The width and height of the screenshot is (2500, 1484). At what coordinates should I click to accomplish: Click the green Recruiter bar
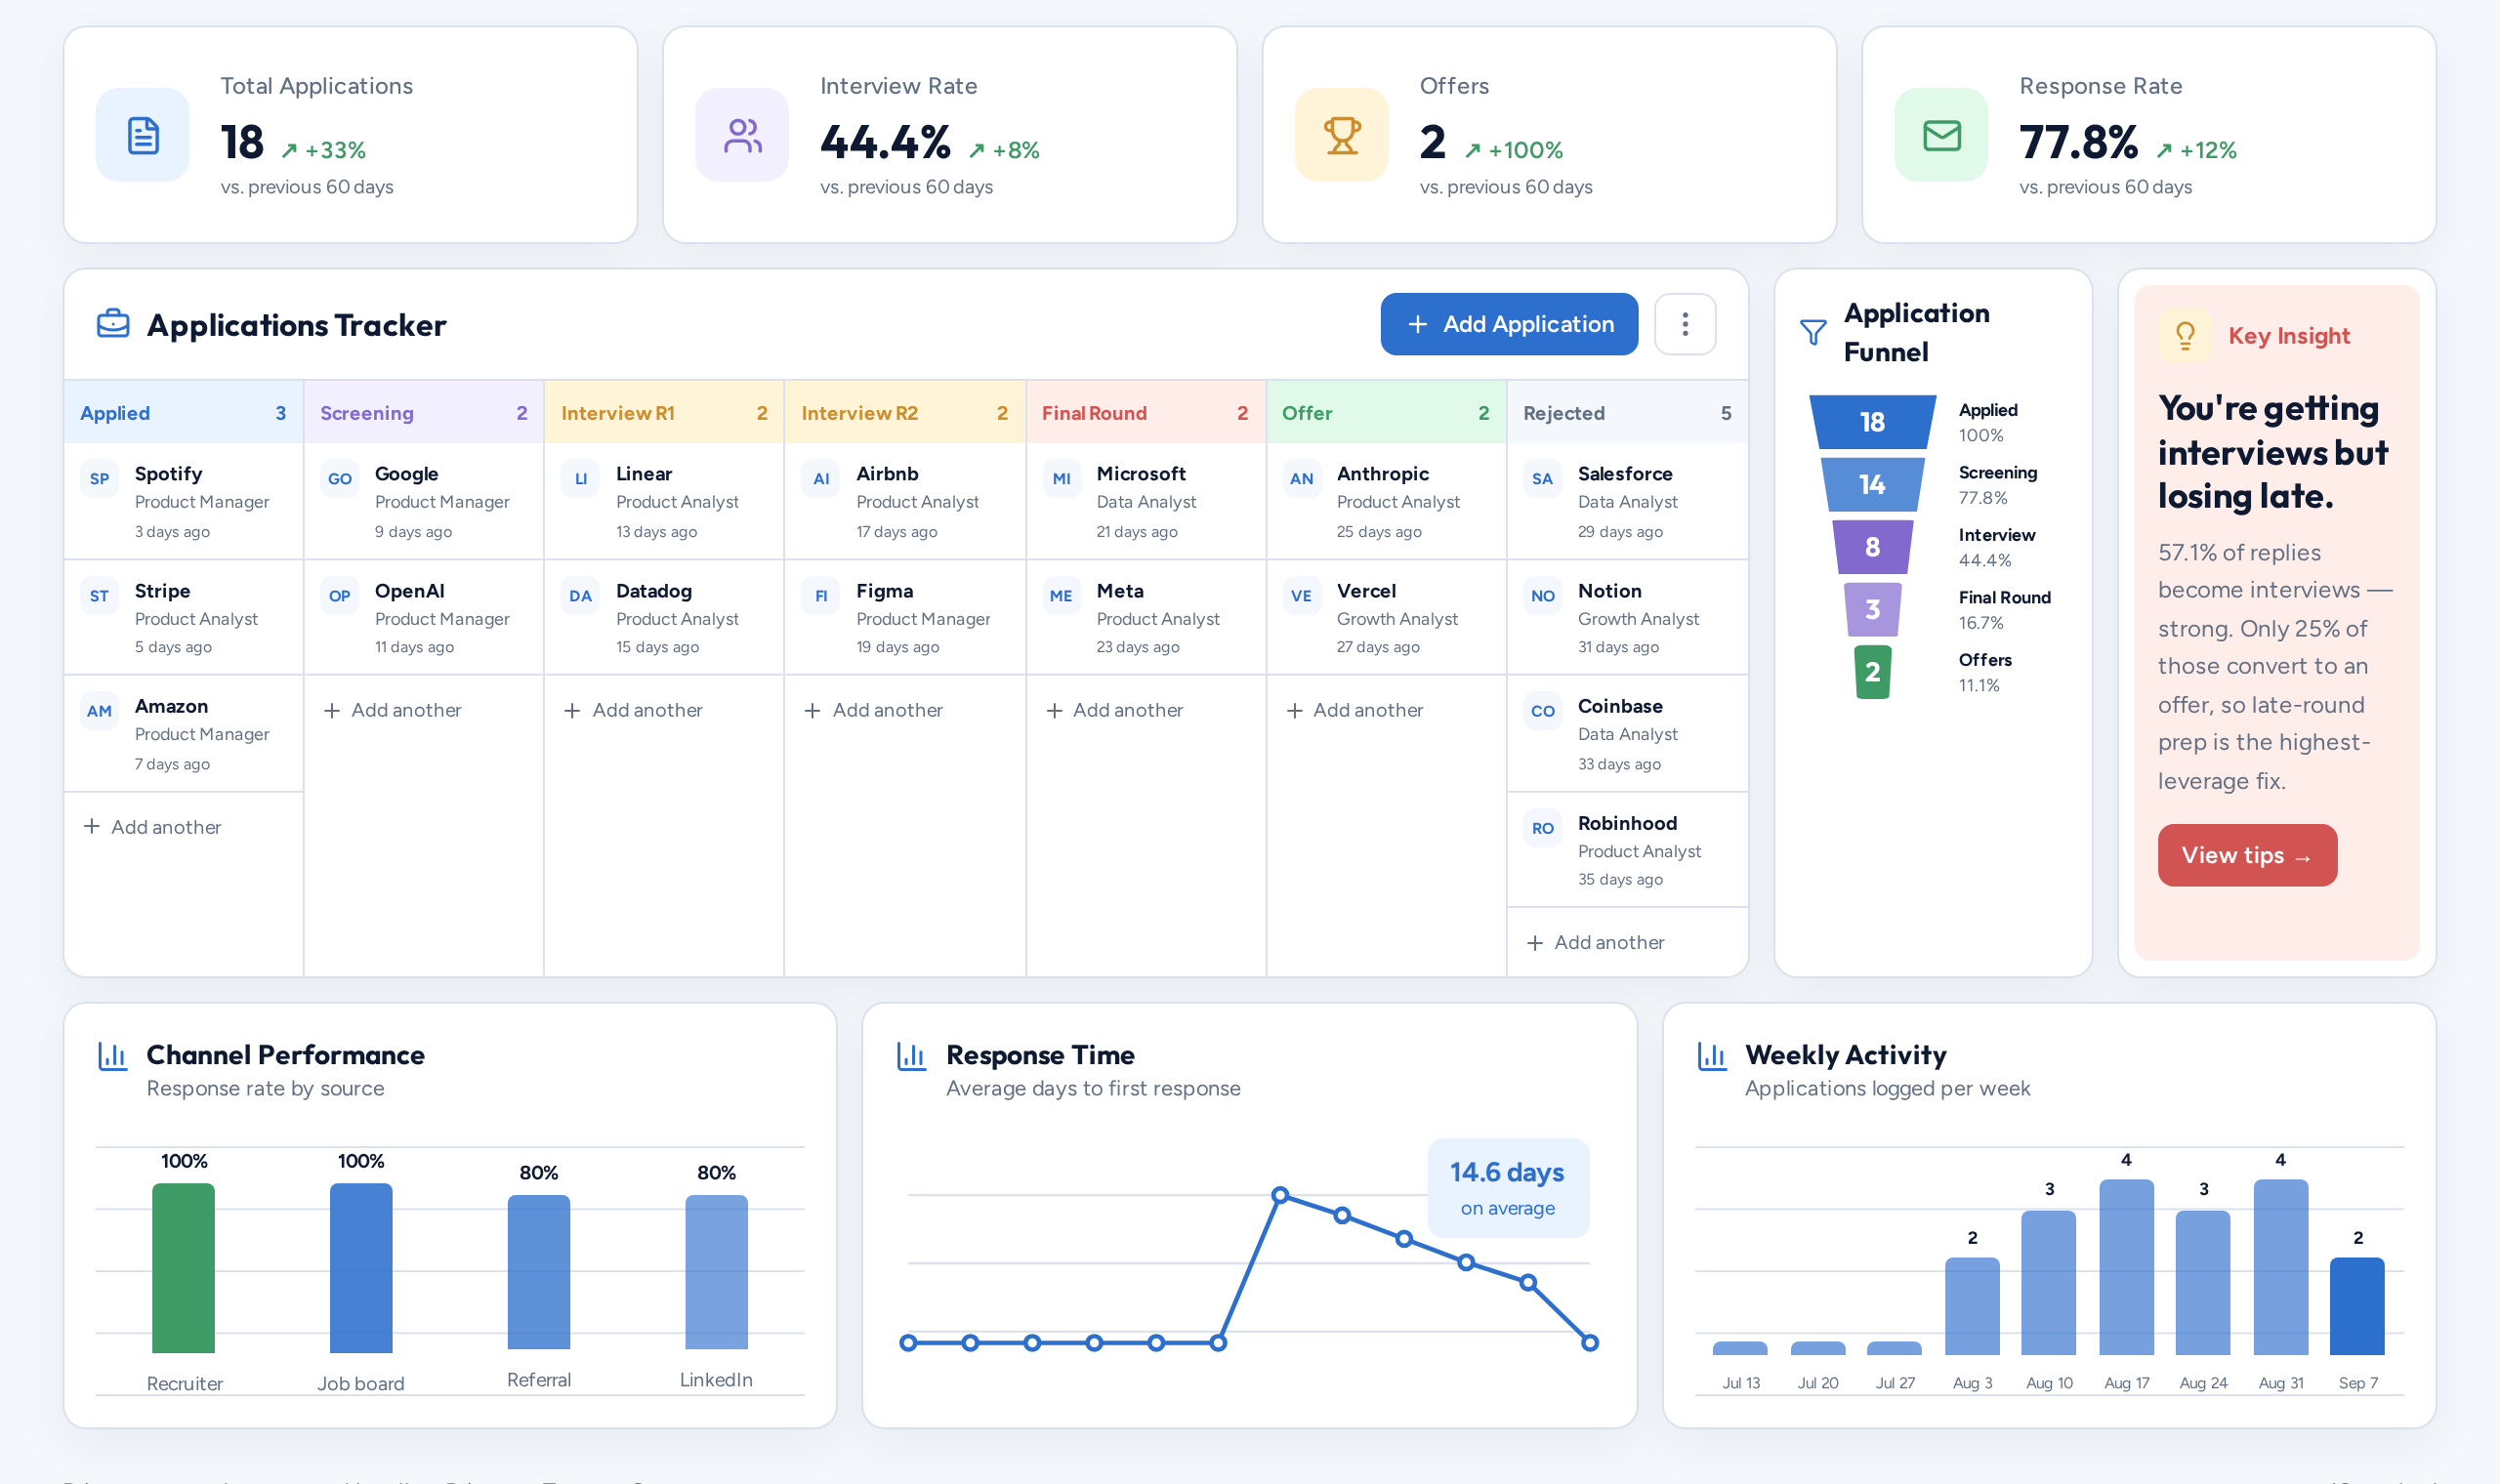[183, 1268]
